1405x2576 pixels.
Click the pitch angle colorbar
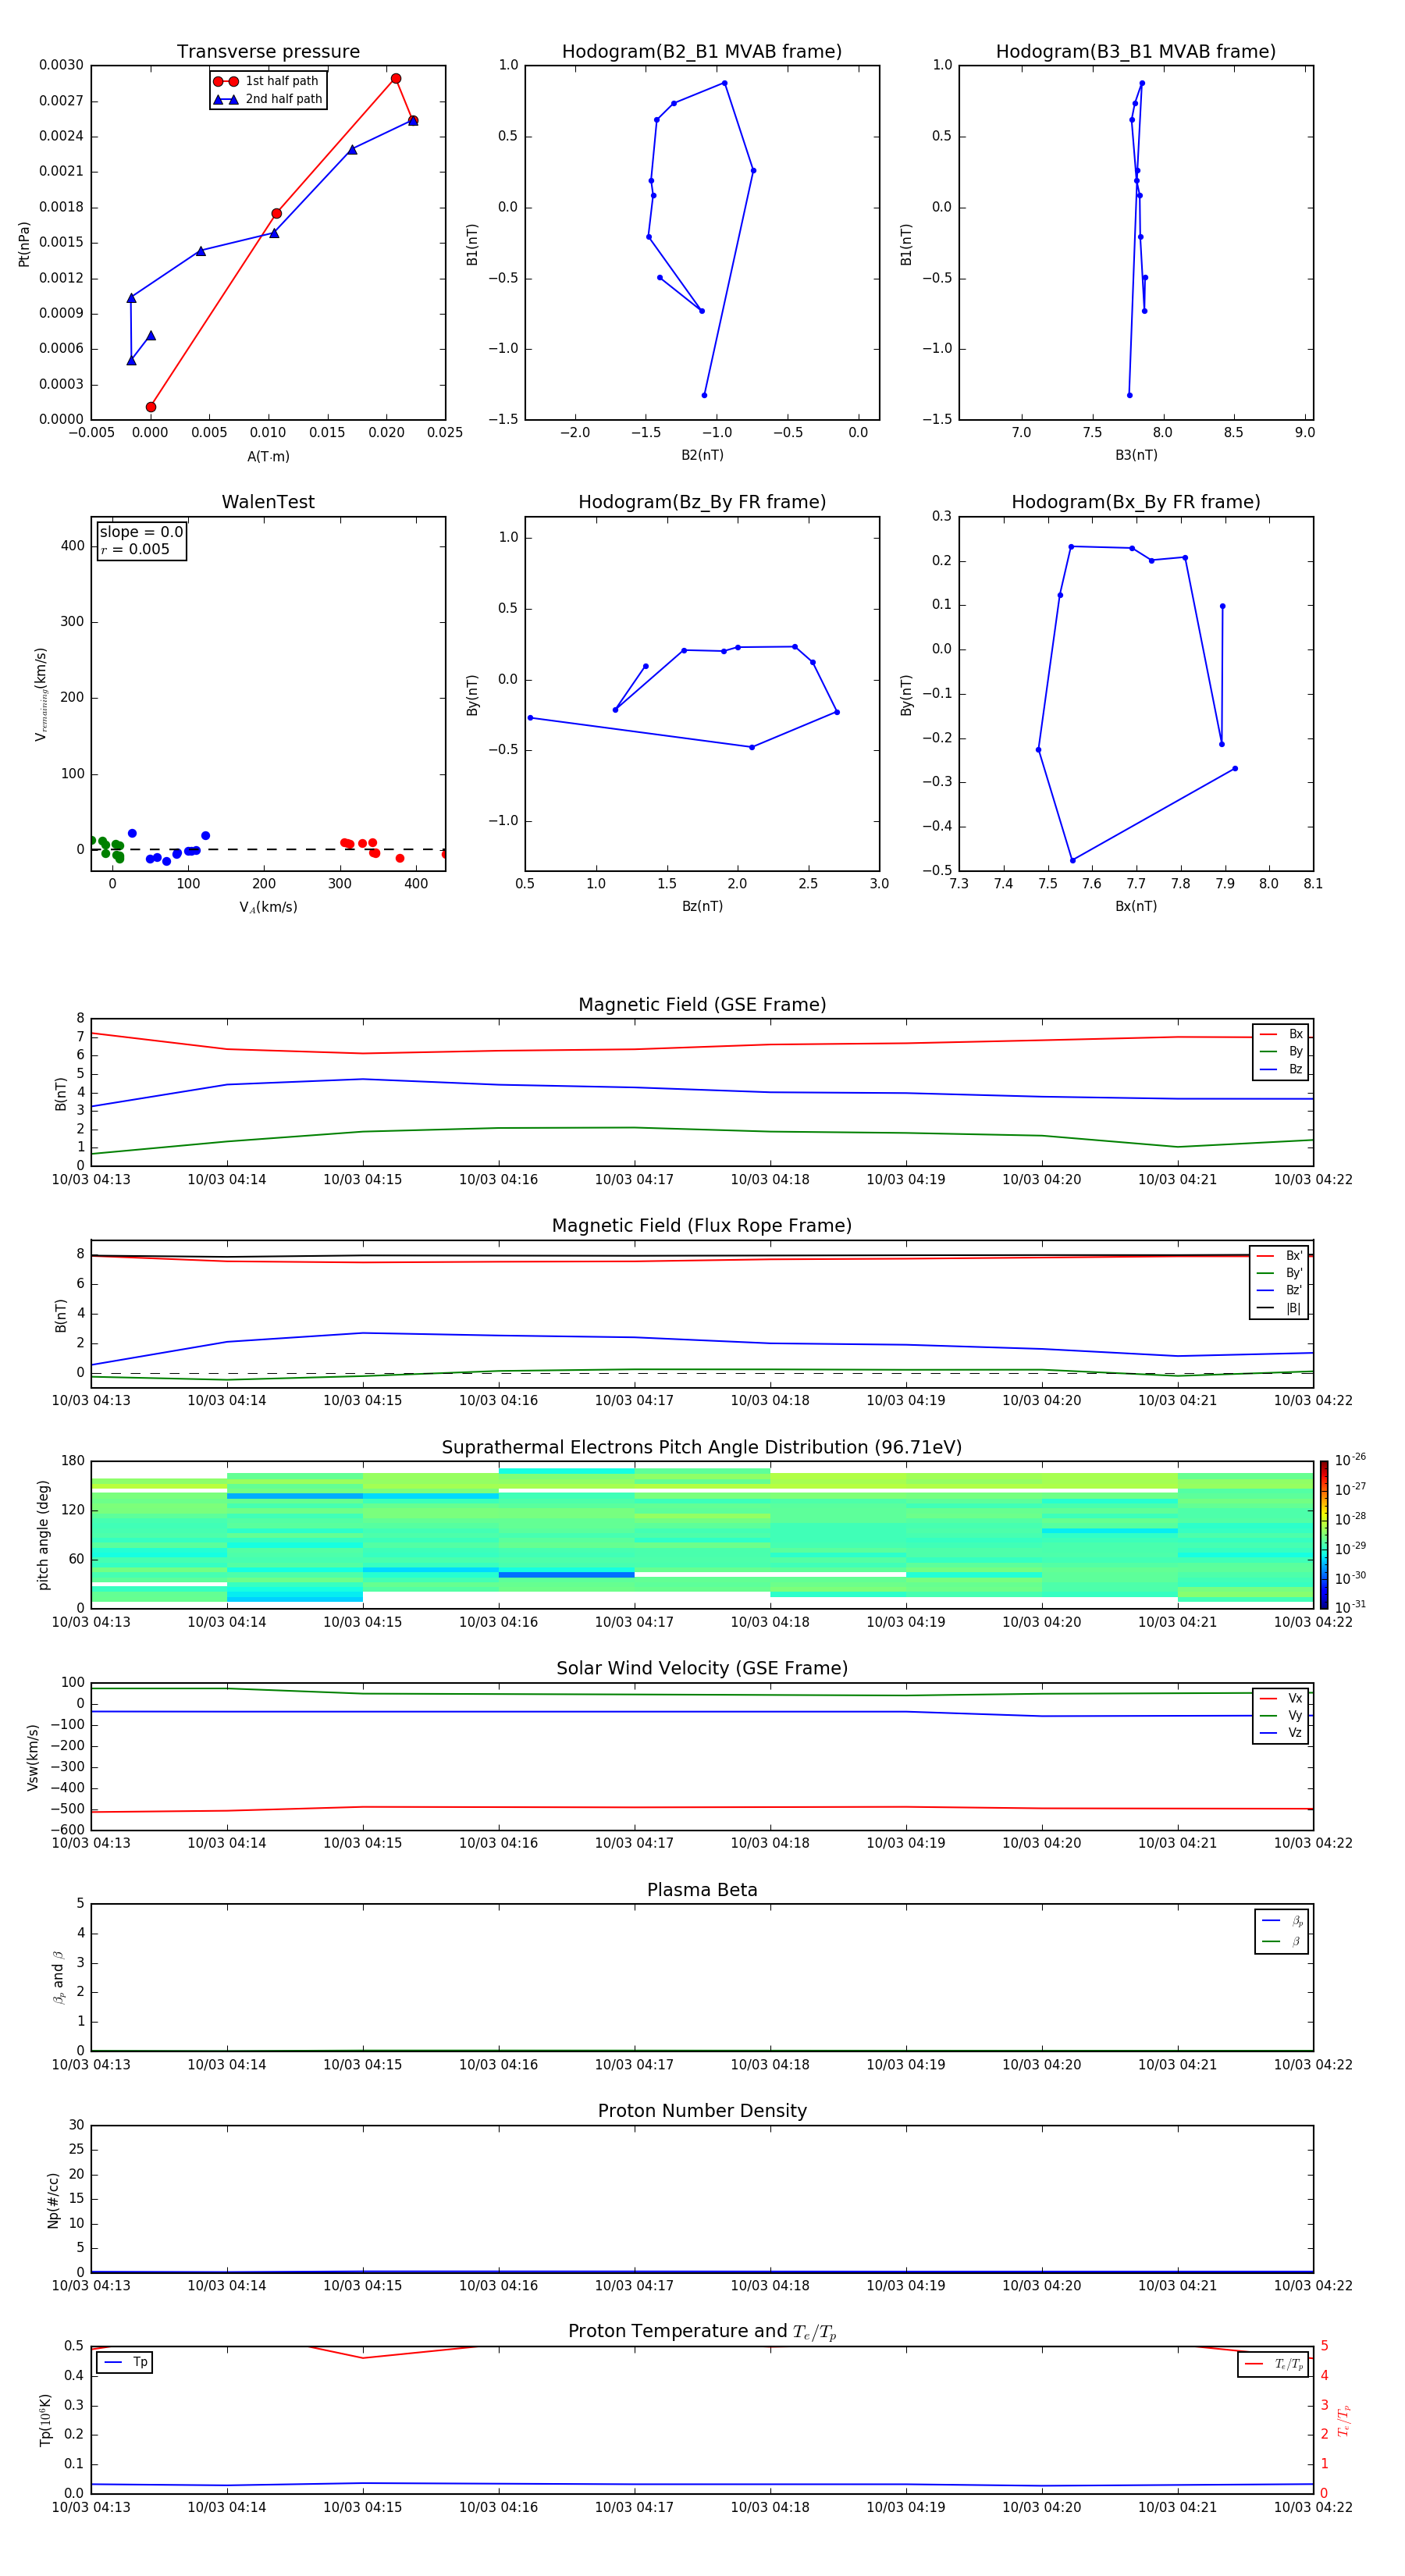point(1323,1535)
